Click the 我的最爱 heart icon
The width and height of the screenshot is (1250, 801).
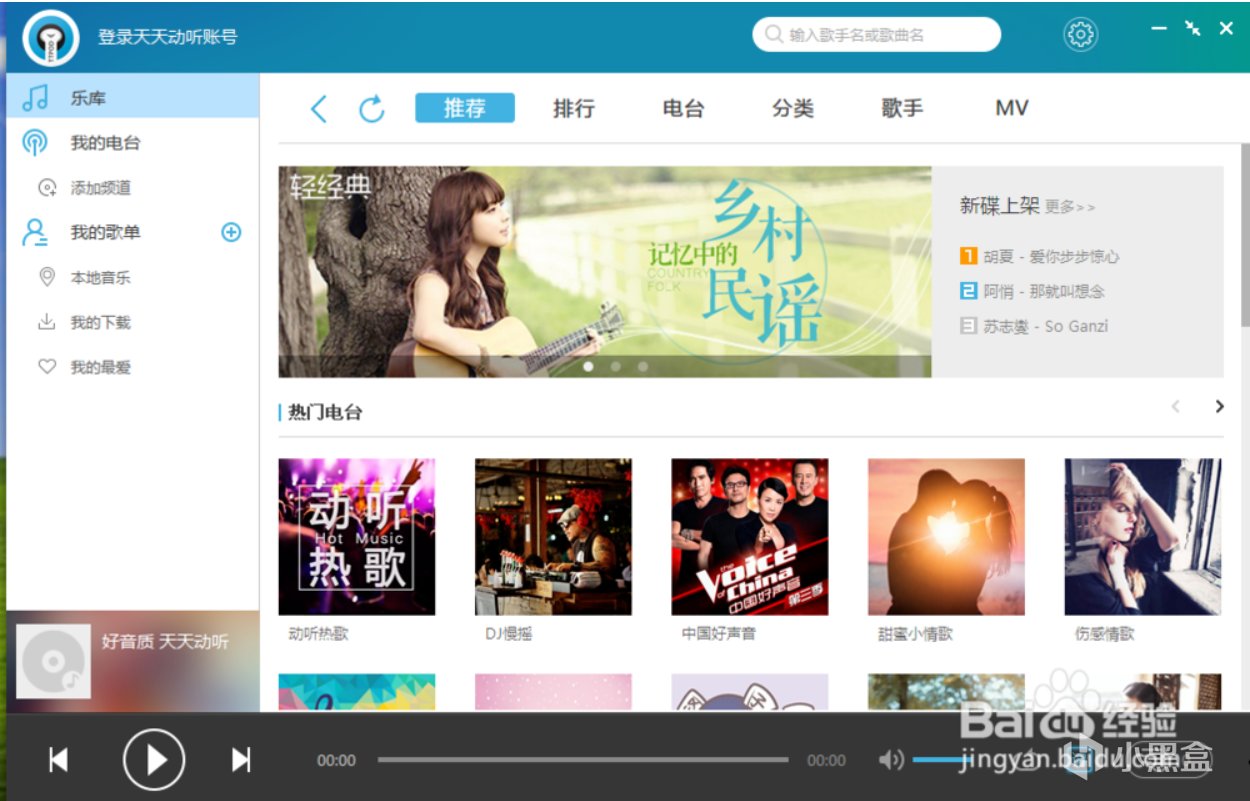(x=46, y=367)
